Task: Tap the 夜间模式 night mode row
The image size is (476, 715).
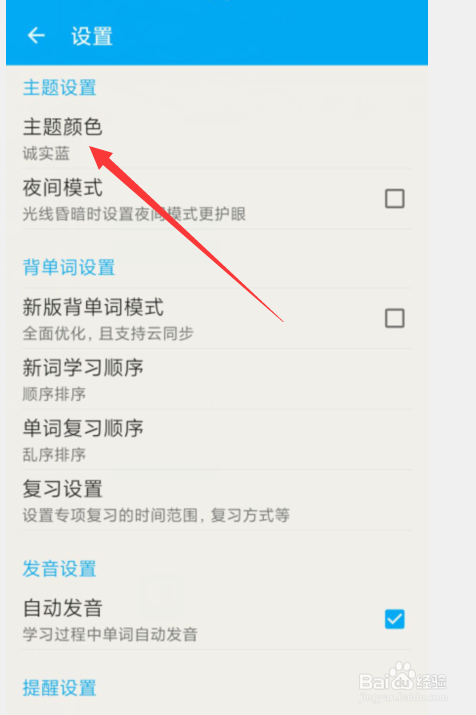Action: point(217,199)
